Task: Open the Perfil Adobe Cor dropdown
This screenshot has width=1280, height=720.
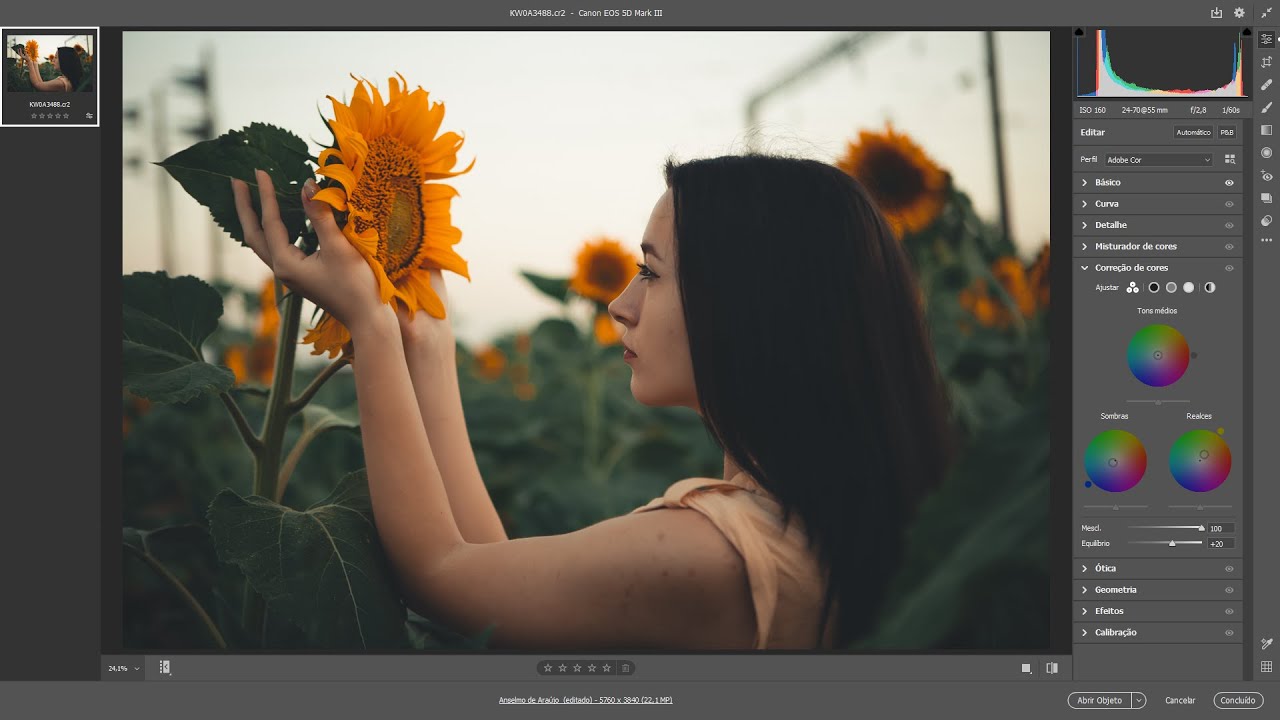Action: click(1158, 160)
